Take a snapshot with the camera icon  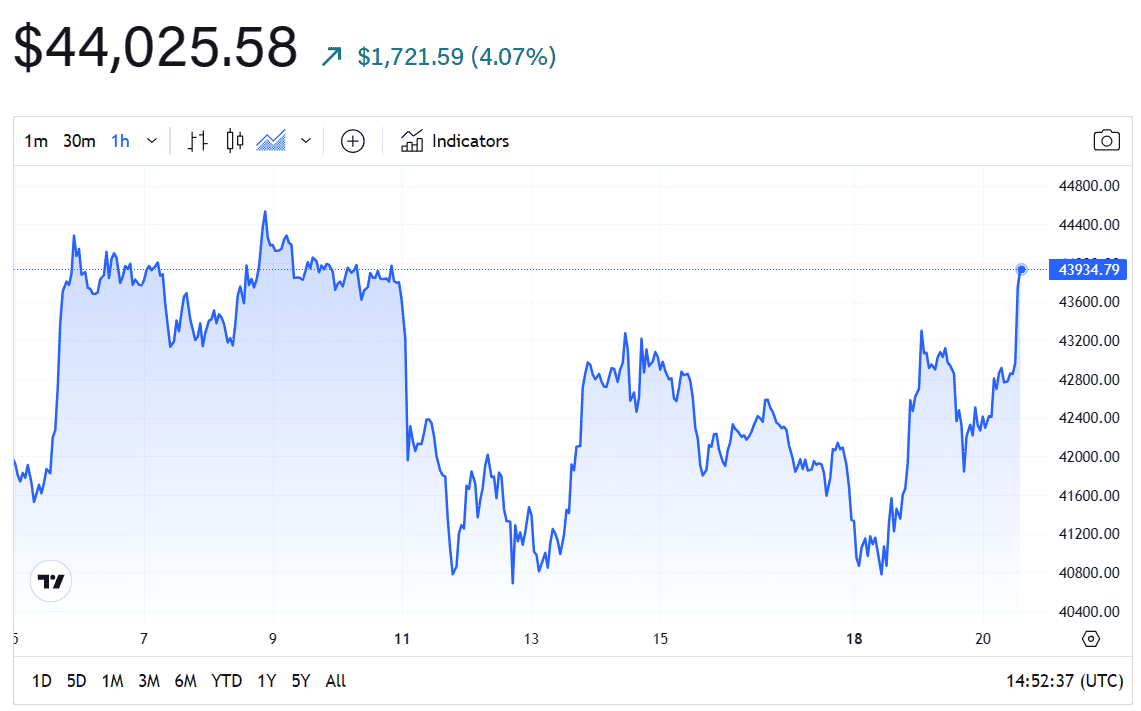(x=1106, y=141)
